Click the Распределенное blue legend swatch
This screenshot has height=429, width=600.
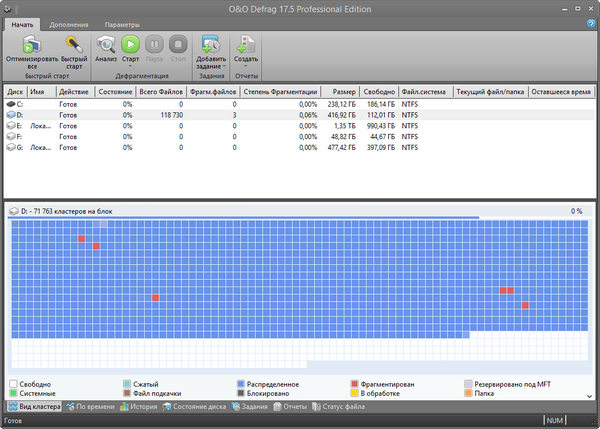241,384
